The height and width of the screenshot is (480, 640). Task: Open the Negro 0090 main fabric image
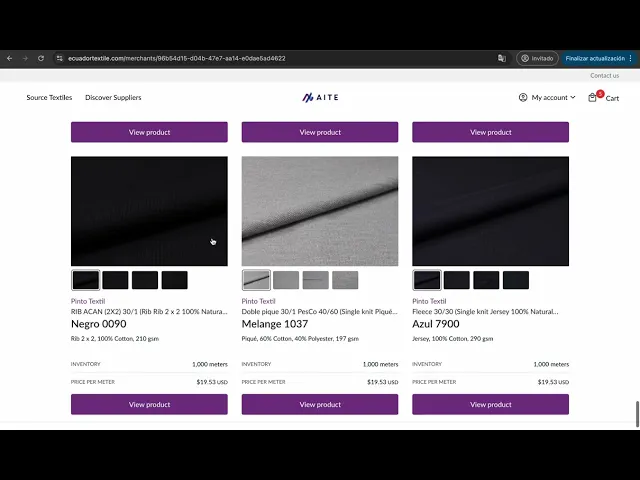[x=149, y=211]
